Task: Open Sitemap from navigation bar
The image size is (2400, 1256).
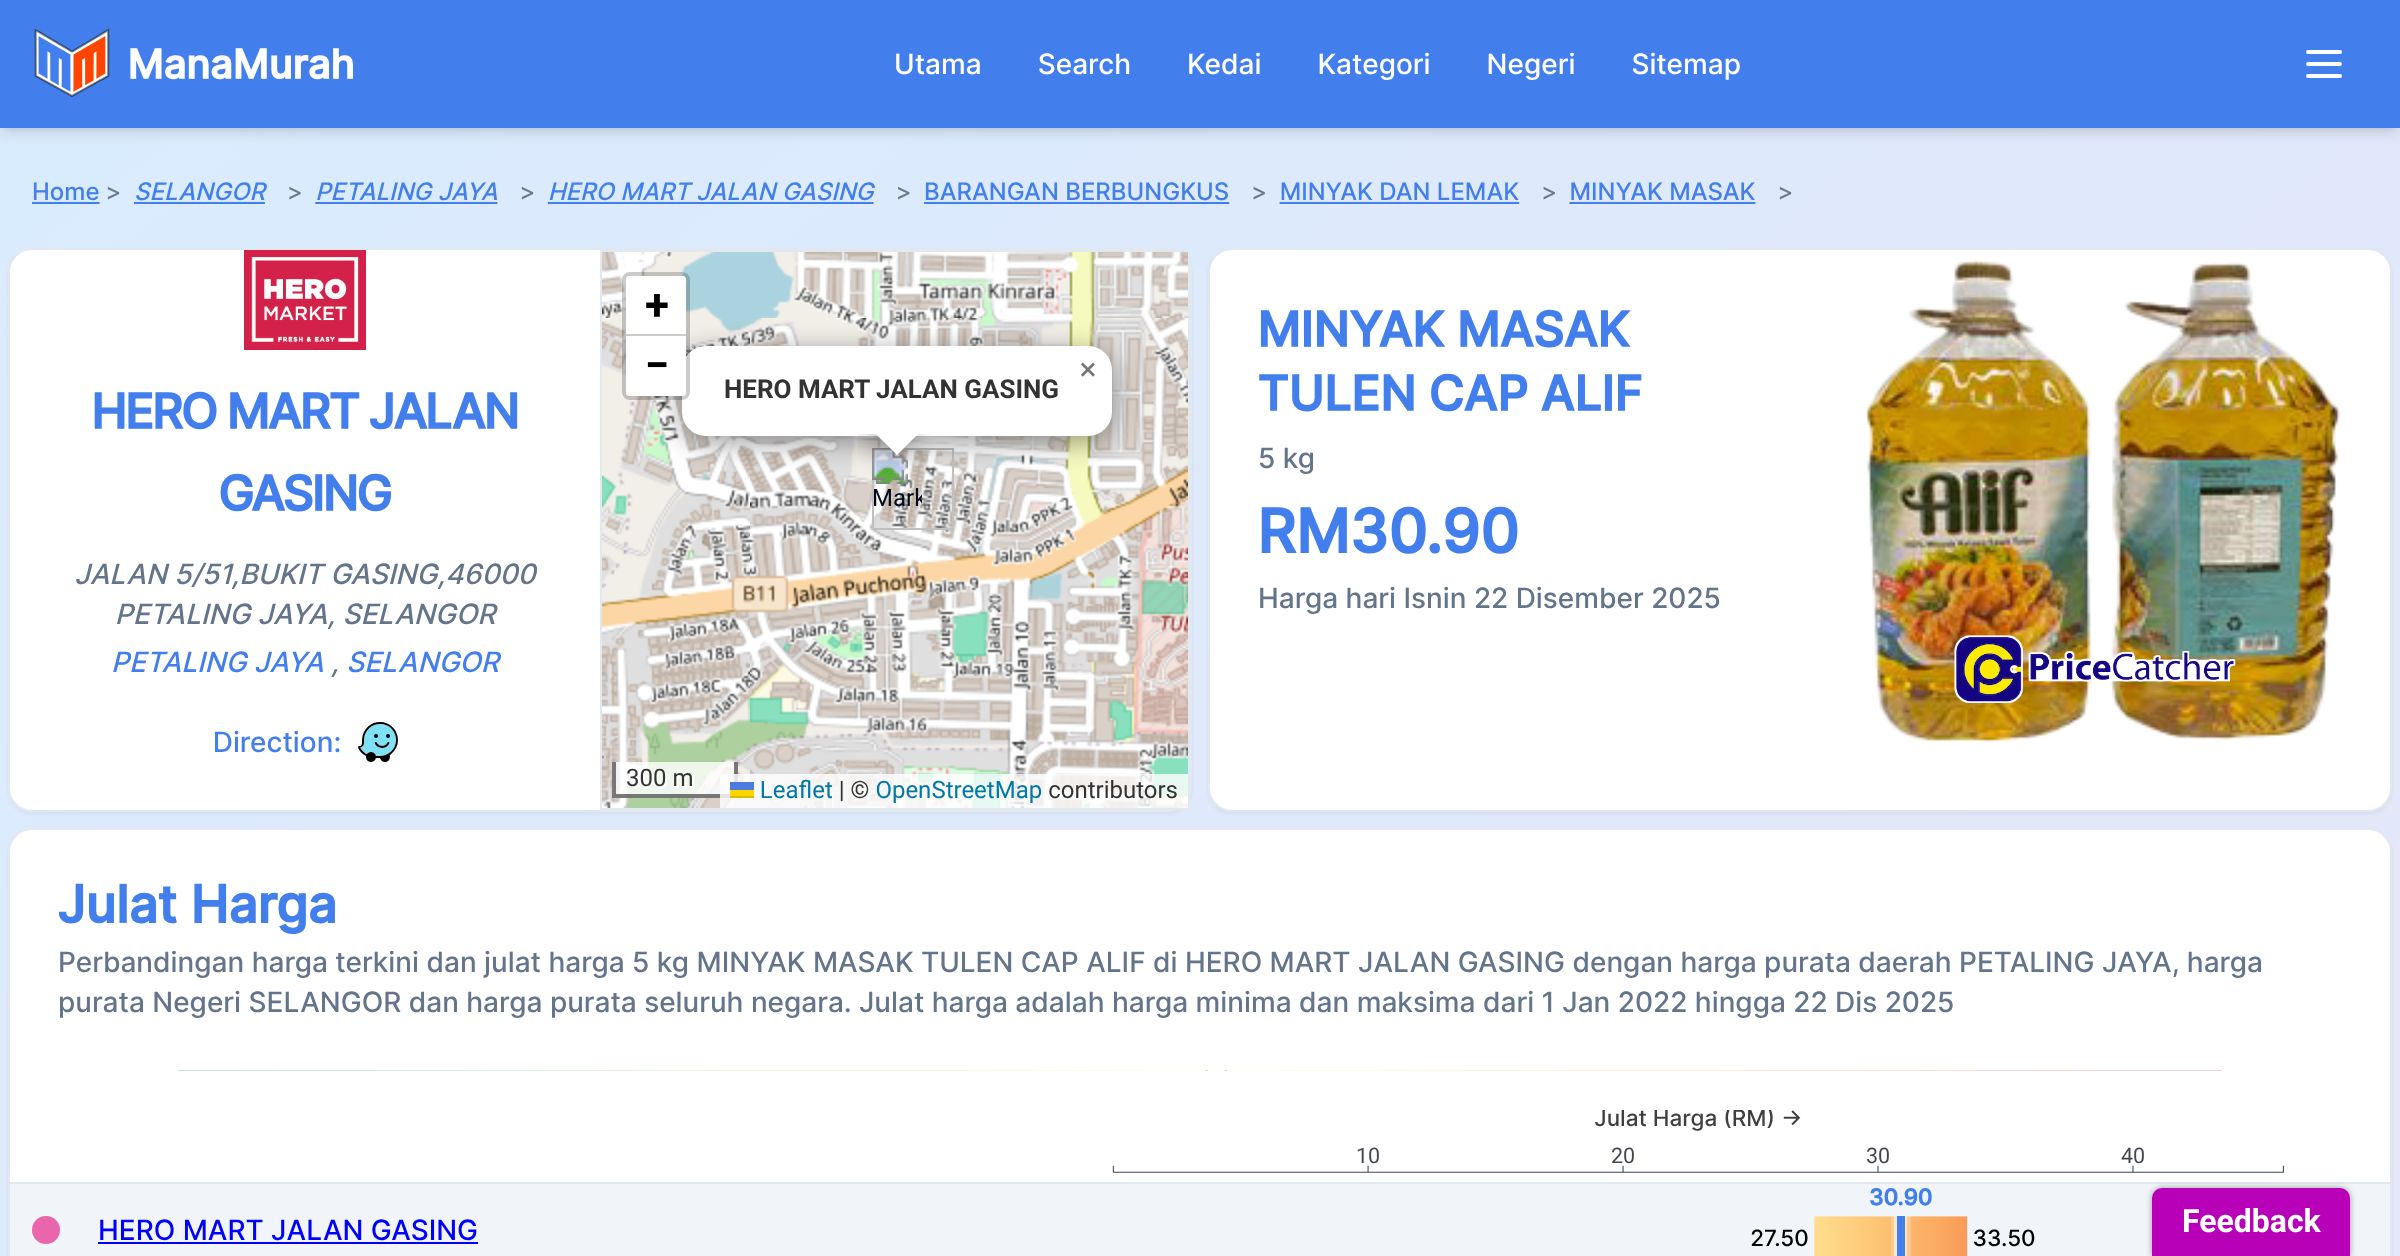Action: click(x=1685, y=64)
